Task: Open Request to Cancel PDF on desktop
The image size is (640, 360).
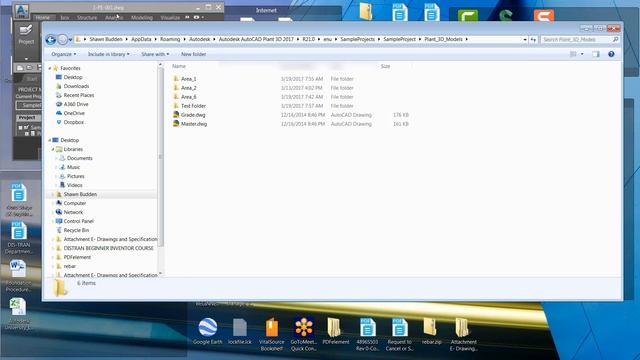Action: (x=400, y=335)
